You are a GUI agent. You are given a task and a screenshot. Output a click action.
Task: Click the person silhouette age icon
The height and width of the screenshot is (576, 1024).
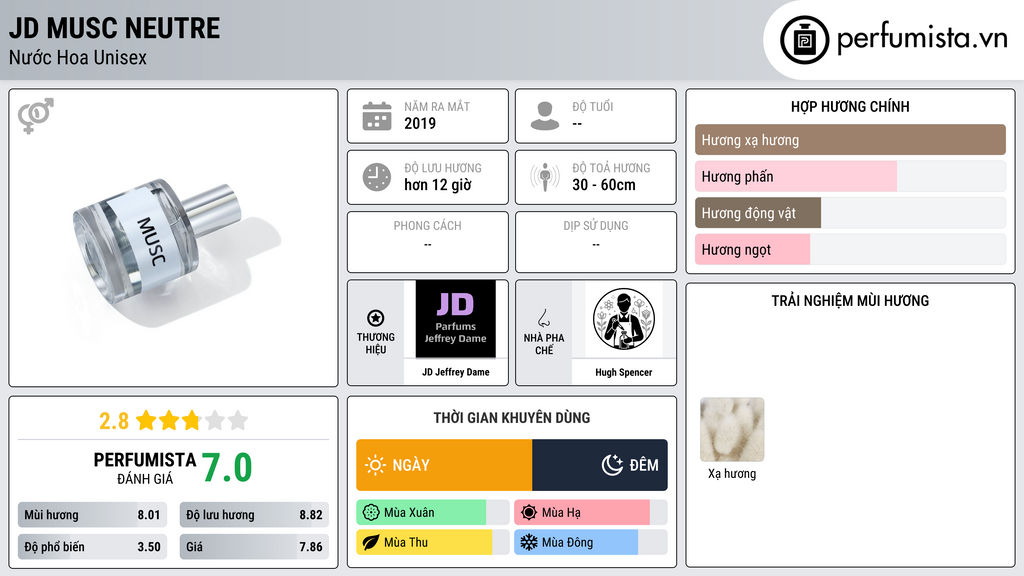click(545, 116)
